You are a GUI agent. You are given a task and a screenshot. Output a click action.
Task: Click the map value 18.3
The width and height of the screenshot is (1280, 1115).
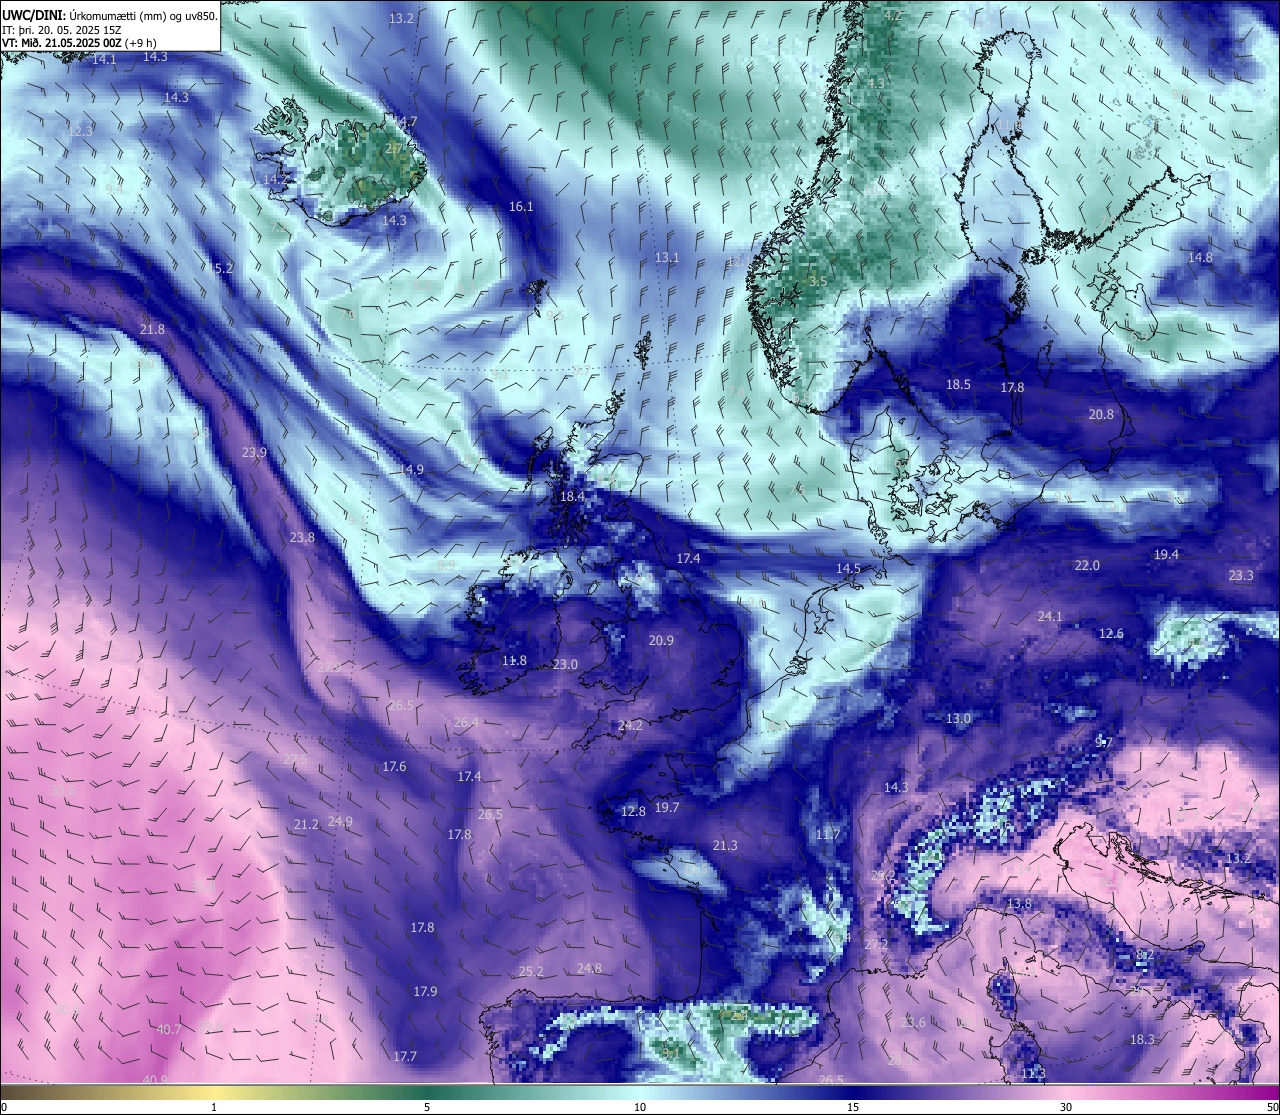1142,1040
